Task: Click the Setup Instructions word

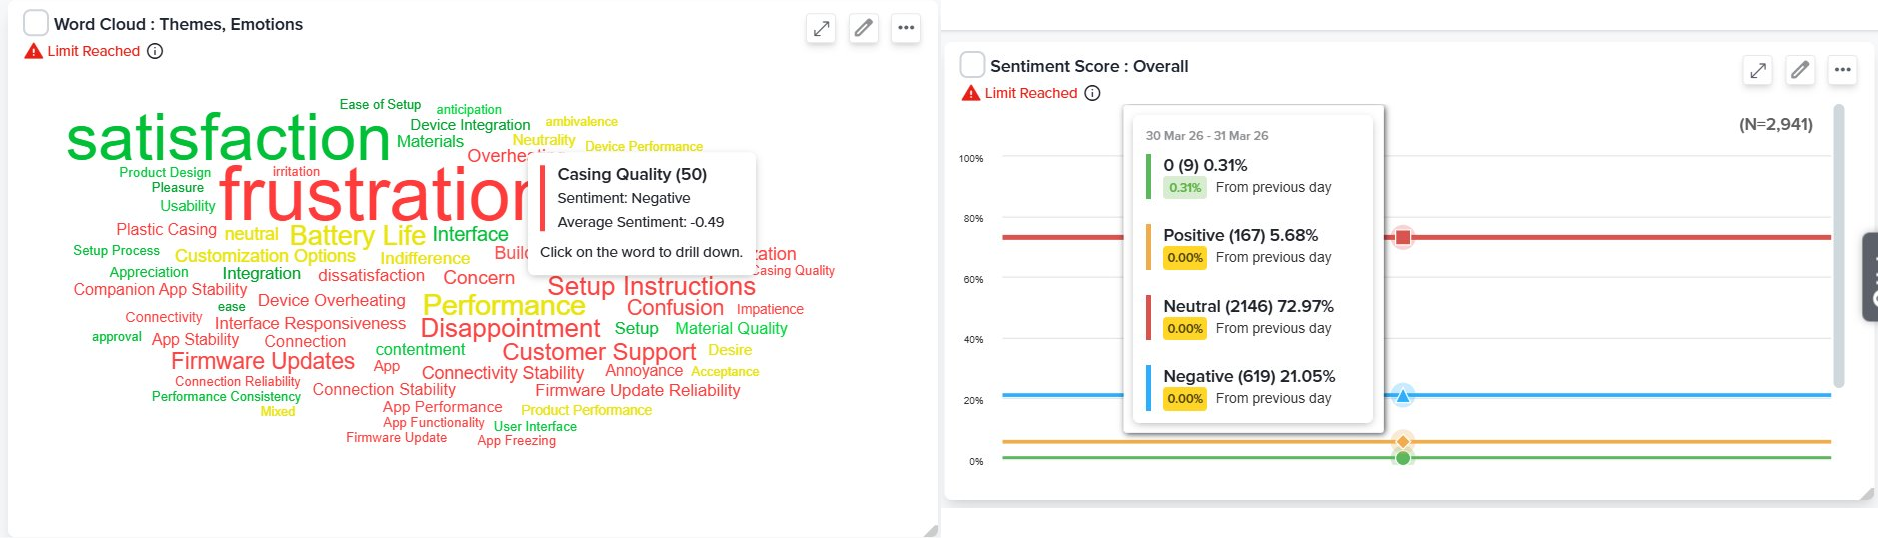Action: point(651,286)
